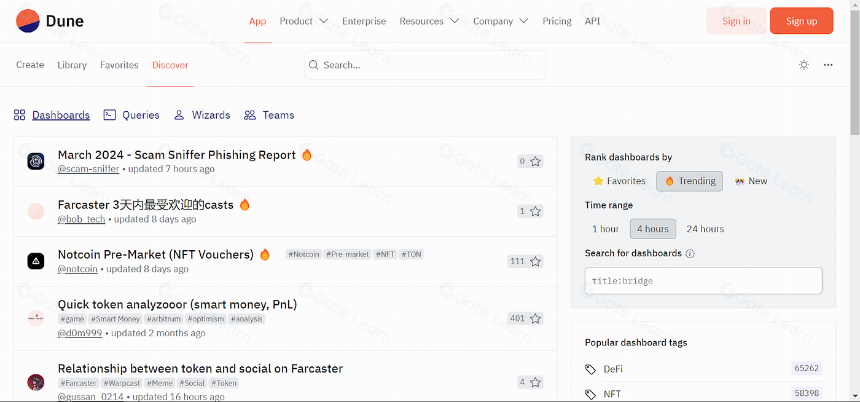Open the scam-sniffer avatar icon

point(36,161)
